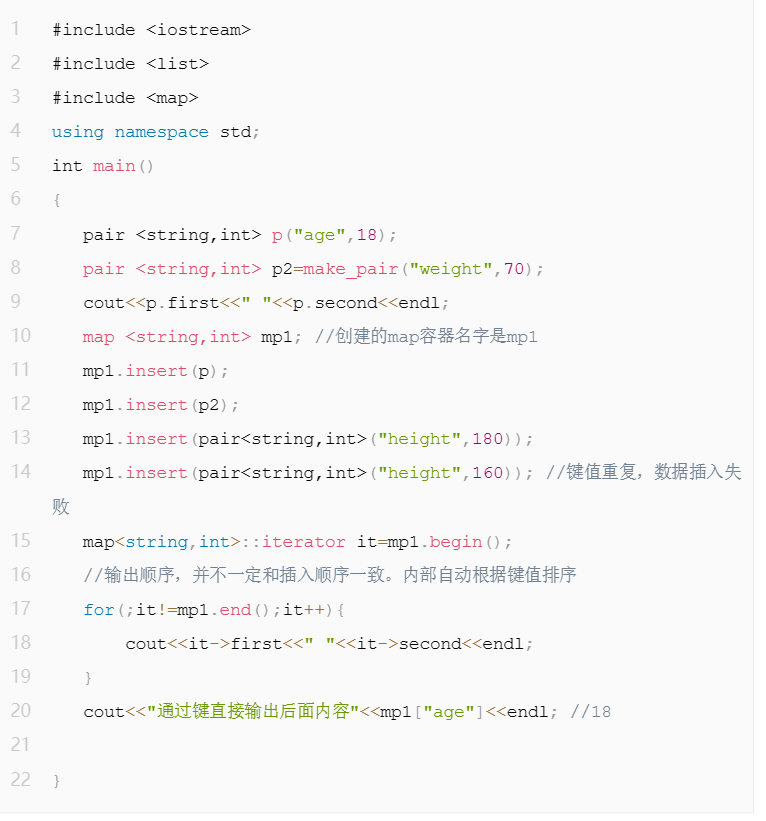Click the //18 comment on line 20
The height and width of the screenshot is (821, 766).
point(590,712)
